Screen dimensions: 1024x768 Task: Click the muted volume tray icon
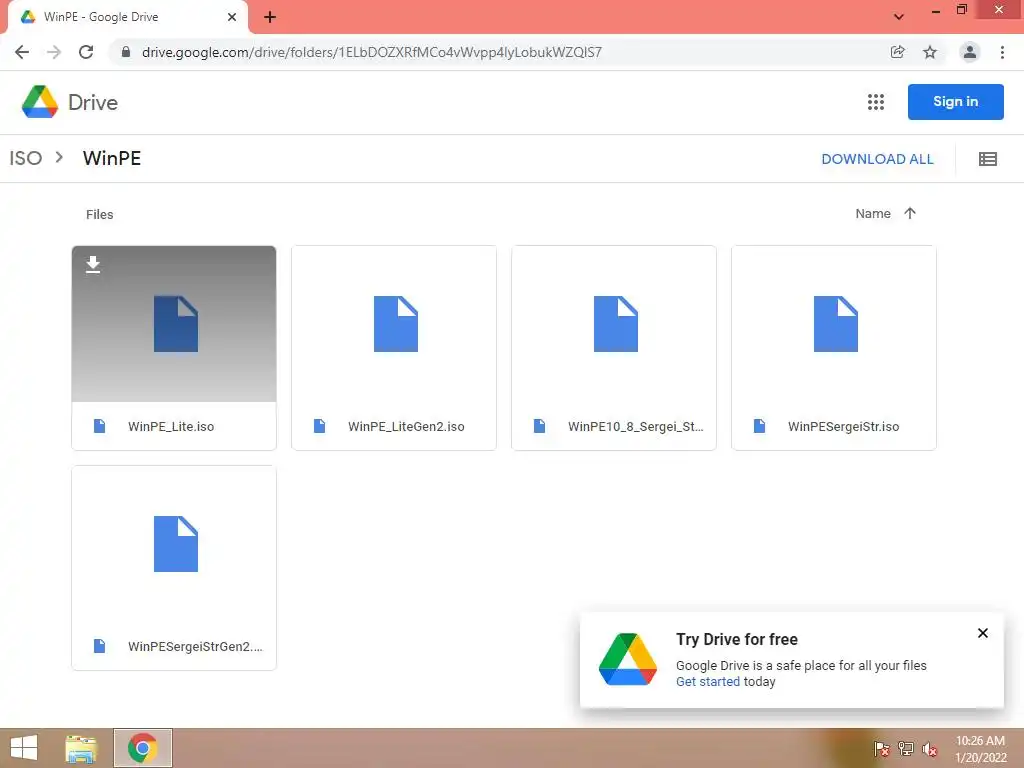point(930,749)
